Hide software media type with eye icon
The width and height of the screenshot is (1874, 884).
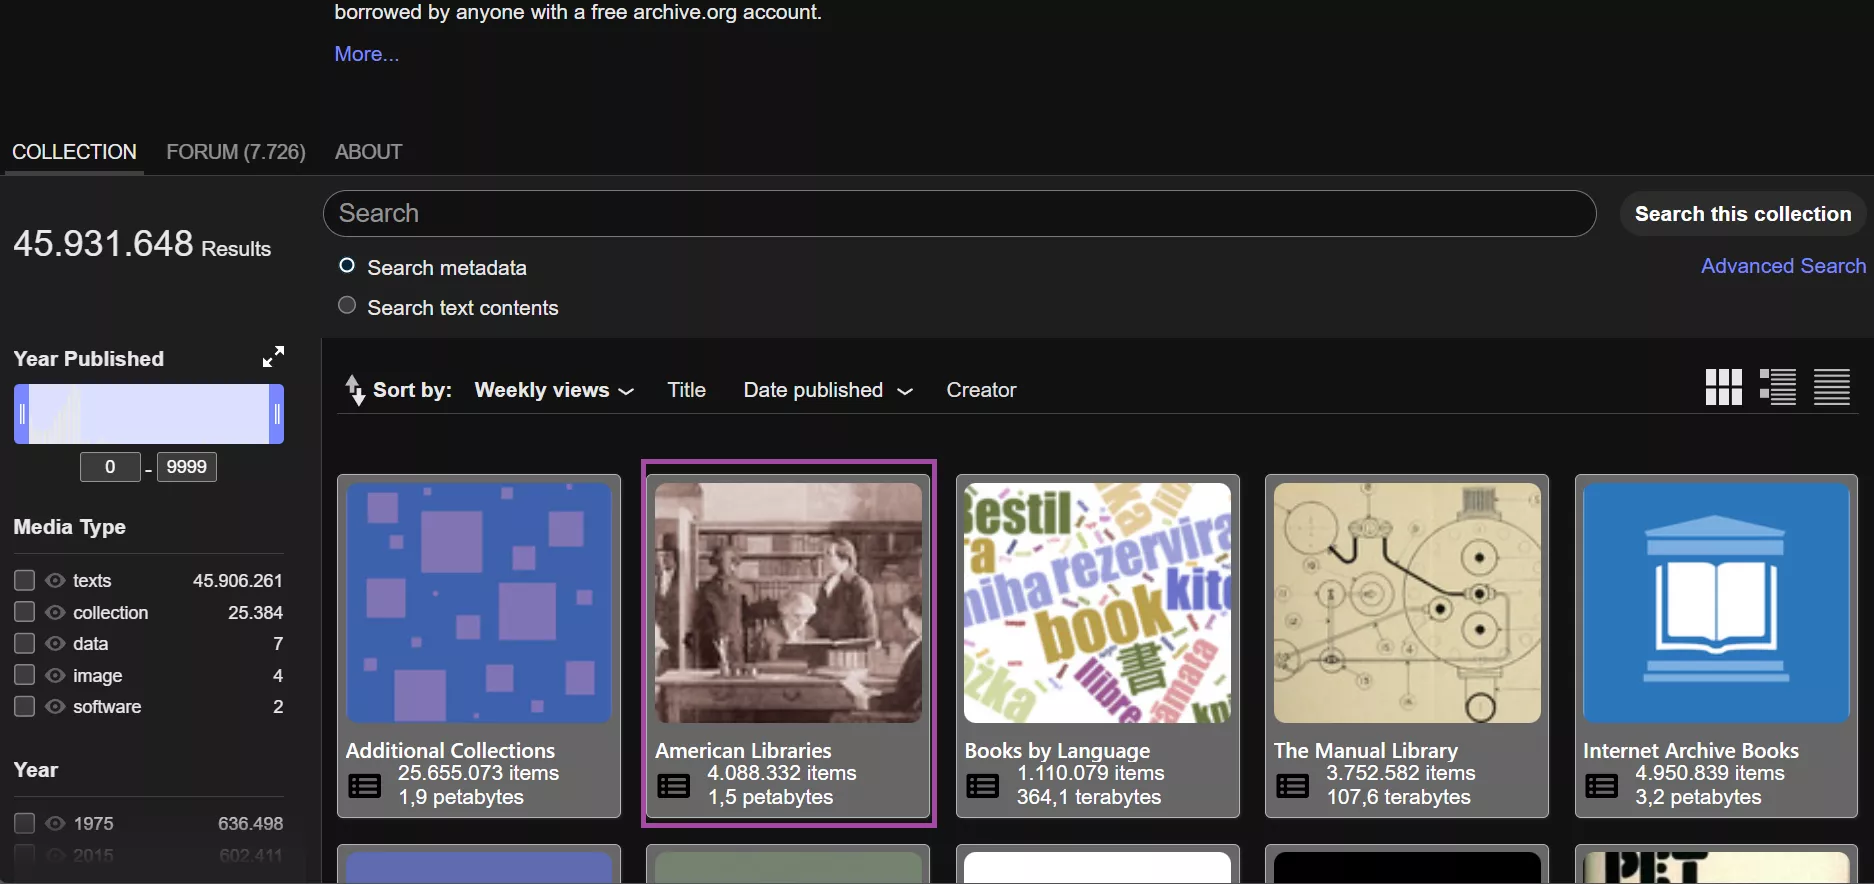tap(55, 706)
